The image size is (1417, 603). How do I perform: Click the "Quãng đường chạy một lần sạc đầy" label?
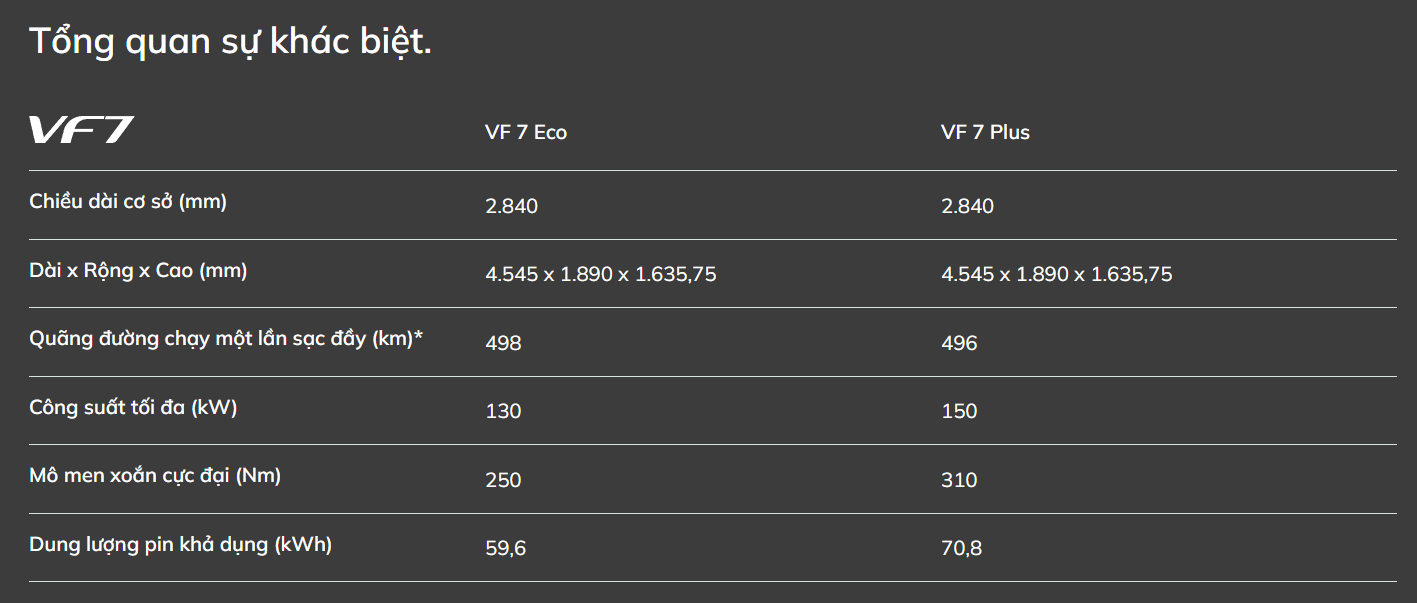click(x=226, y=339)
